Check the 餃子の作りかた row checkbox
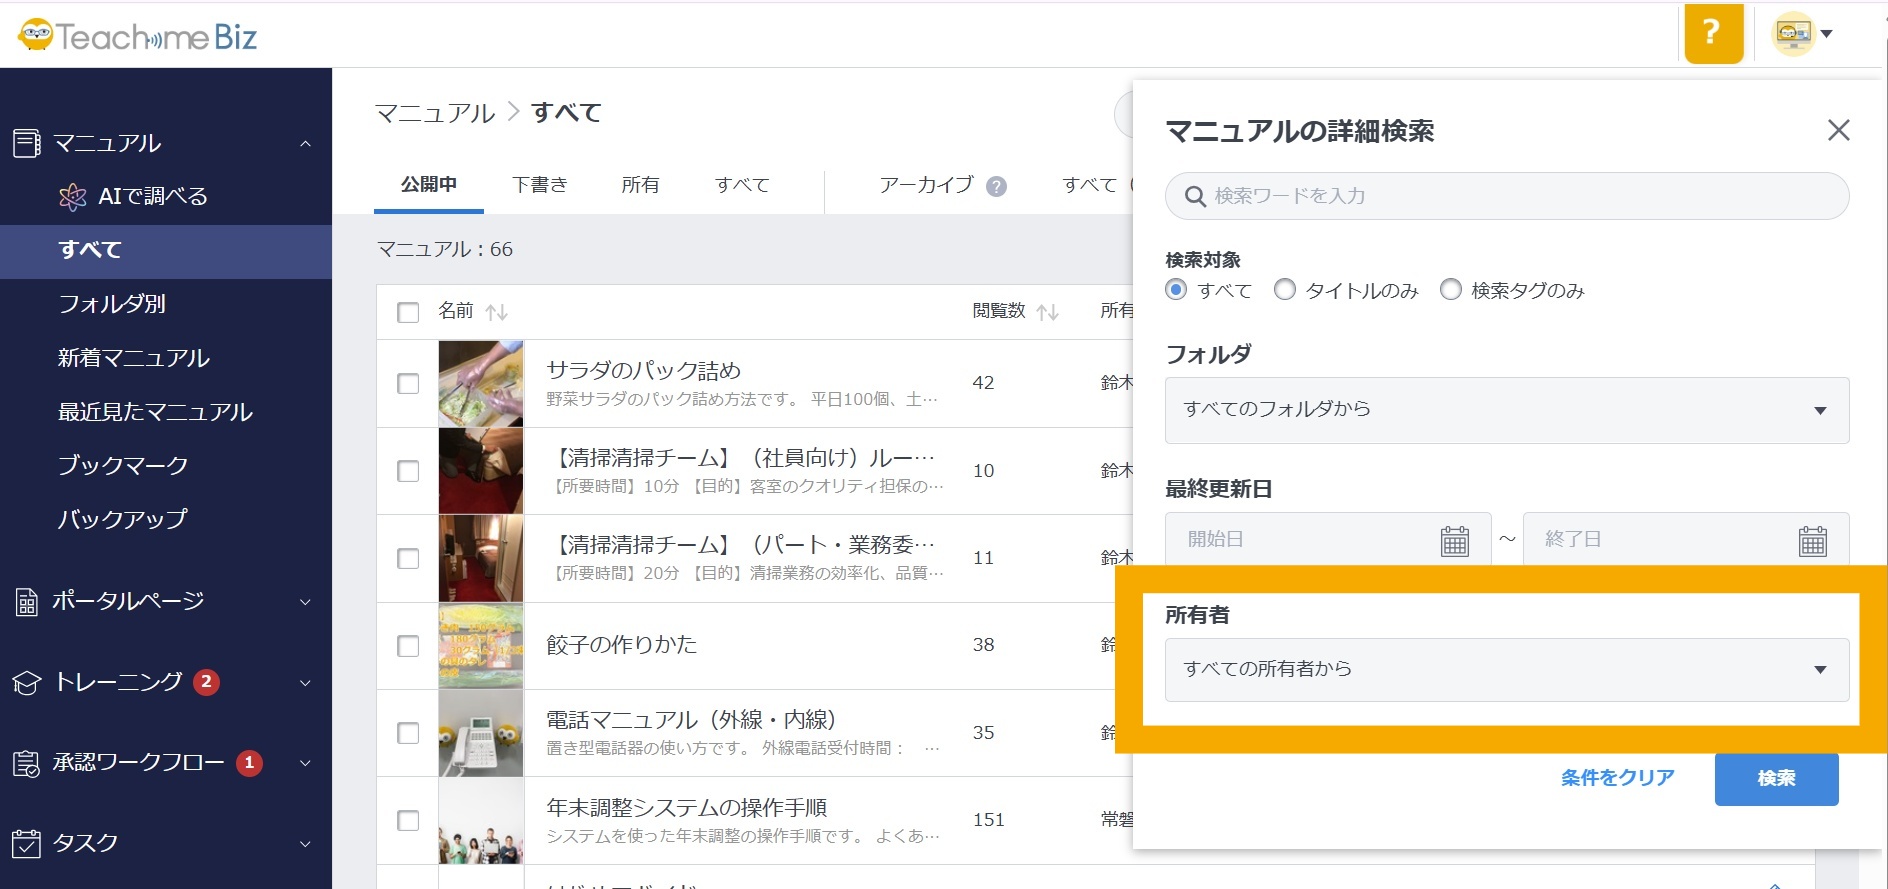This screenshot has width=1888, height=889. coord(408,646)
